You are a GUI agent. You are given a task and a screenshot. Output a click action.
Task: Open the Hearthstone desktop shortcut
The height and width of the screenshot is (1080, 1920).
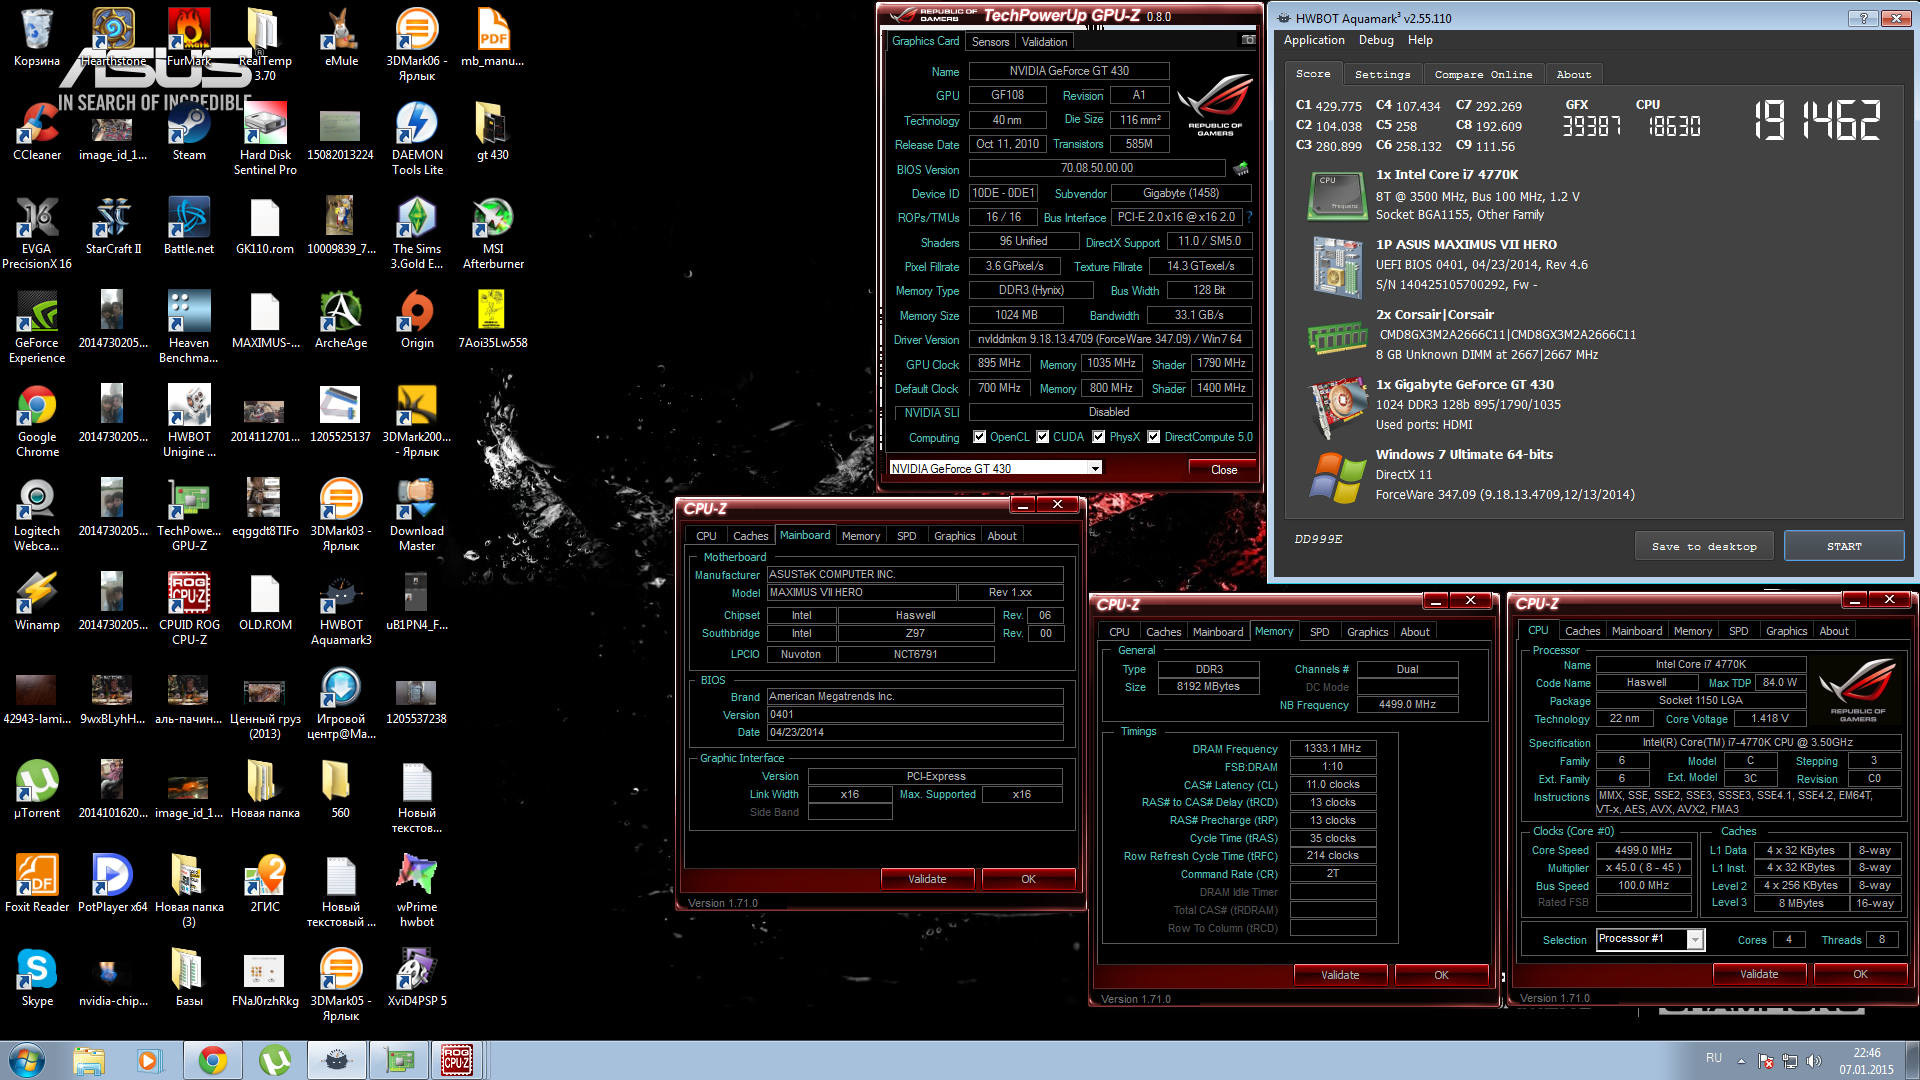113,38
